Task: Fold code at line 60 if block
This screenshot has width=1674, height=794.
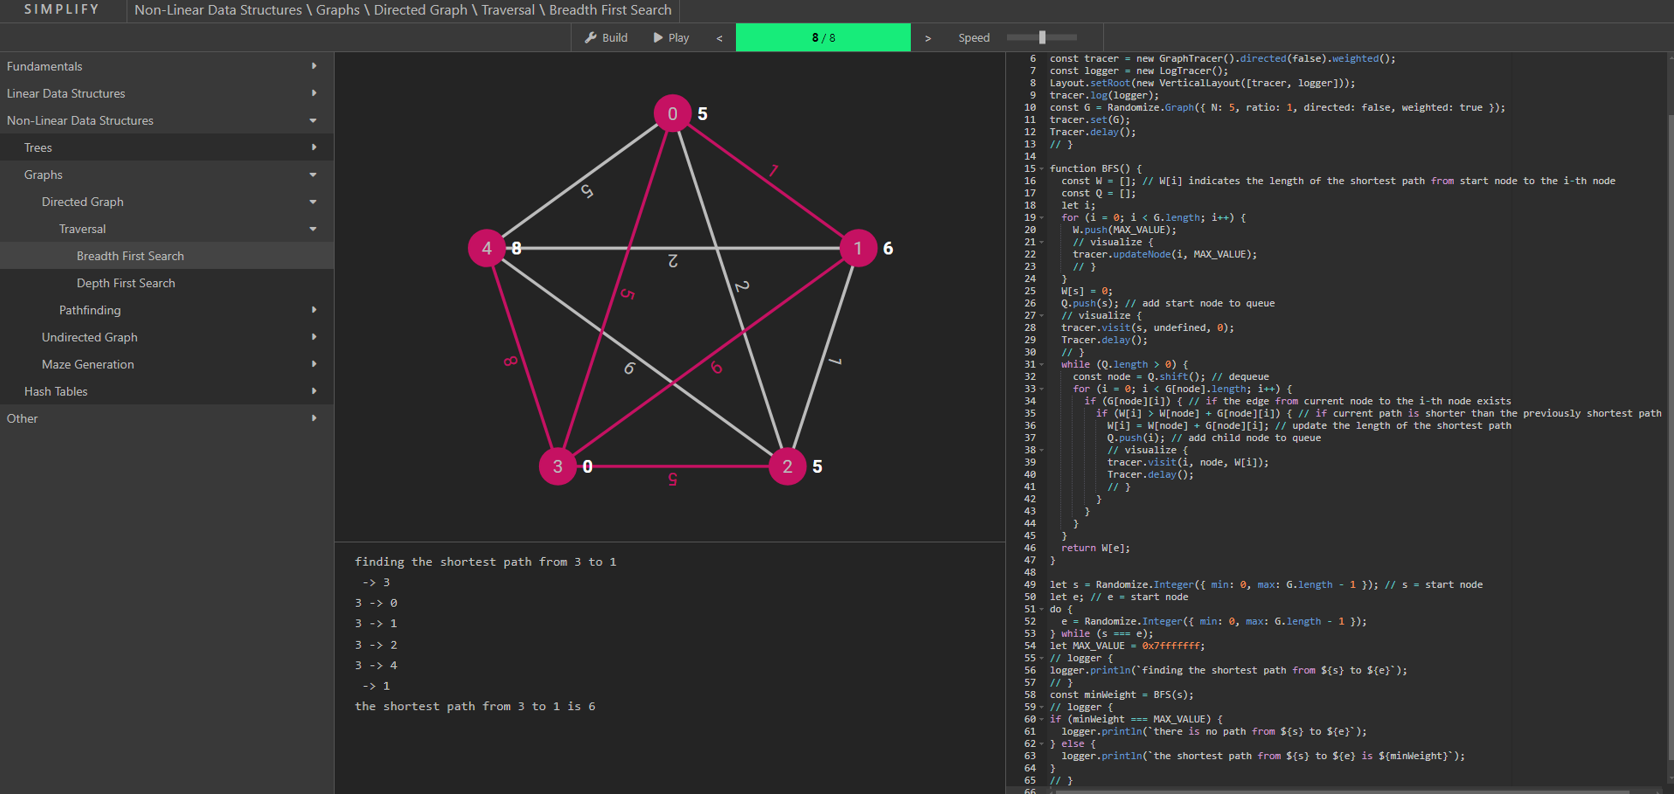Action: click(x=1041, y=719)
